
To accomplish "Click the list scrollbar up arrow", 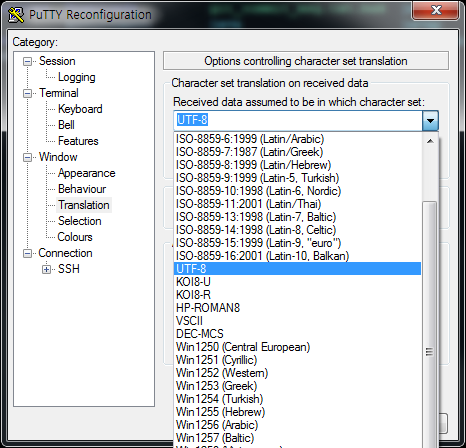I will [x=430, y=141].
